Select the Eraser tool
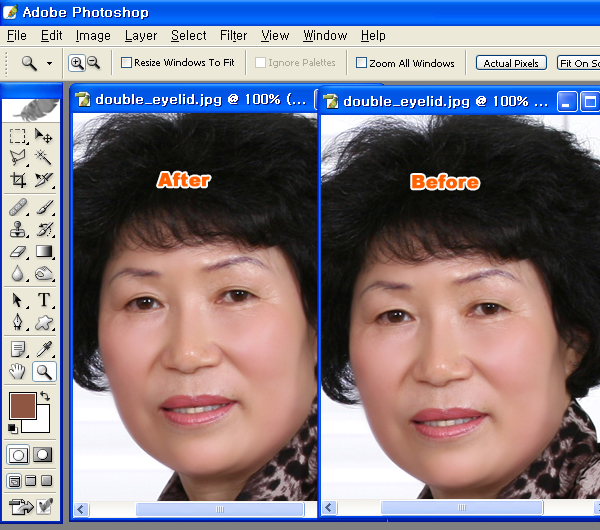The width and height of the screenshot is (600, 530). pyautogui.click(x=18, y=251)
